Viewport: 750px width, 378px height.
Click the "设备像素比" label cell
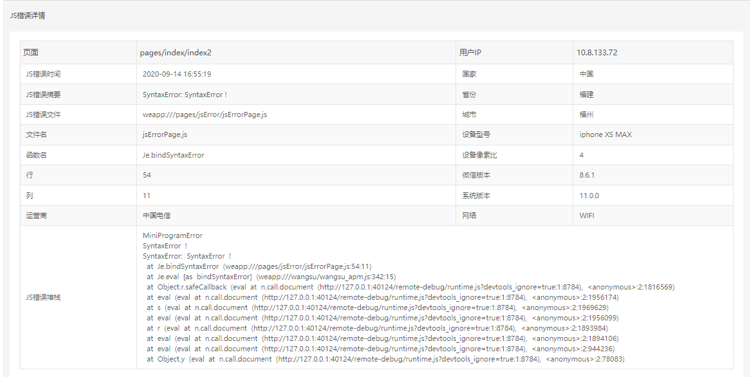pyautogui.click(x=514, y=155)
